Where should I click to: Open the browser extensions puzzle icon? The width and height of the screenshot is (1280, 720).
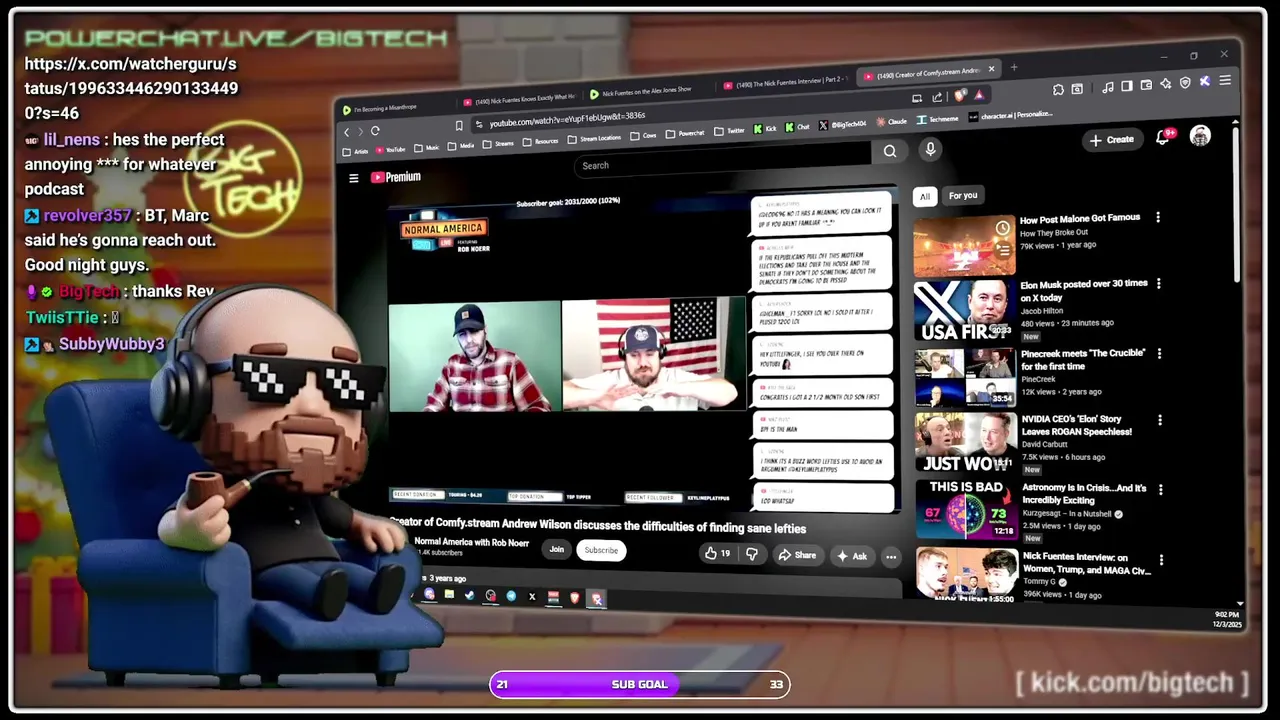(x=1058, y=89)
